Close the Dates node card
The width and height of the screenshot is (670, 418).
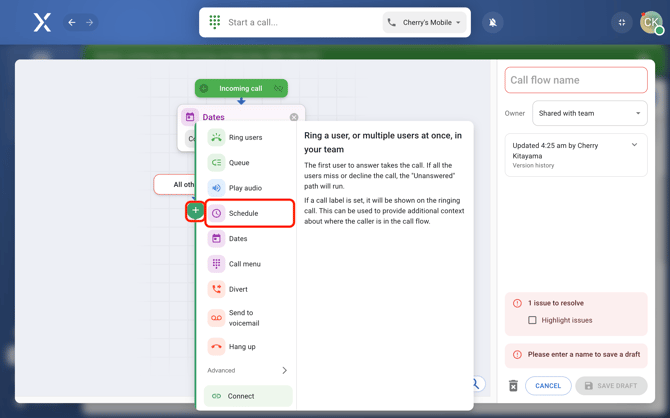[294, 117]
